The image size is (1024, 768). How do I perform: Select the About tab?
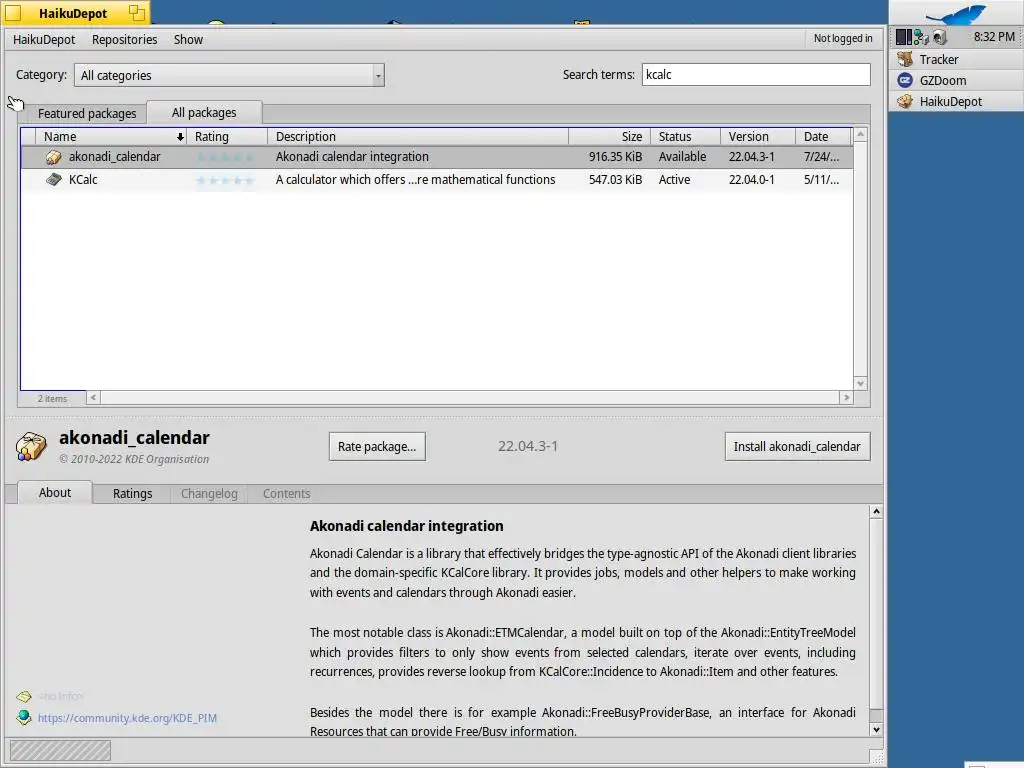tap(55, 492)
